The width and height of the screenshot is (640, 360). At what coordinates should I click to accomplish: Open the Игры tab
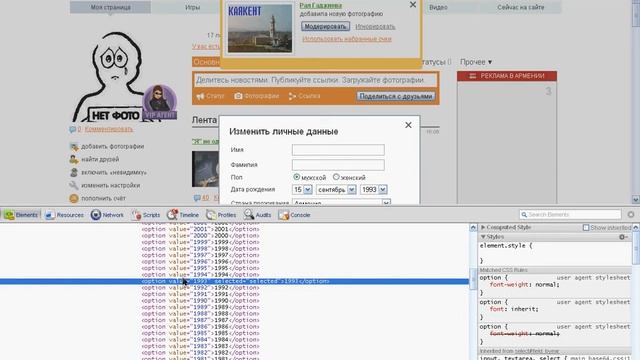point(192,7)
